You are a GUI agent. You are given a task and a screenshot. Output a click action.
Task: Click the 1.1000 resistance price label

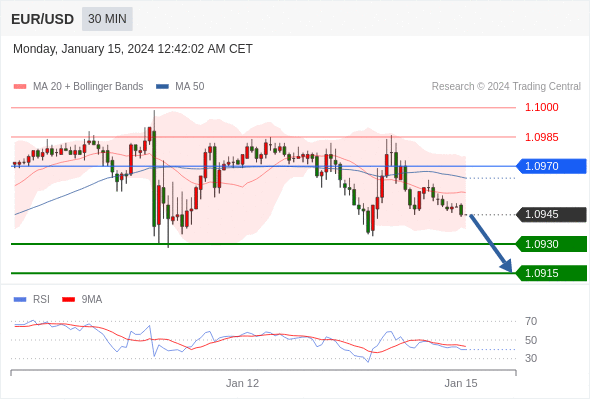pyautogui.click(x=541, y=107)
